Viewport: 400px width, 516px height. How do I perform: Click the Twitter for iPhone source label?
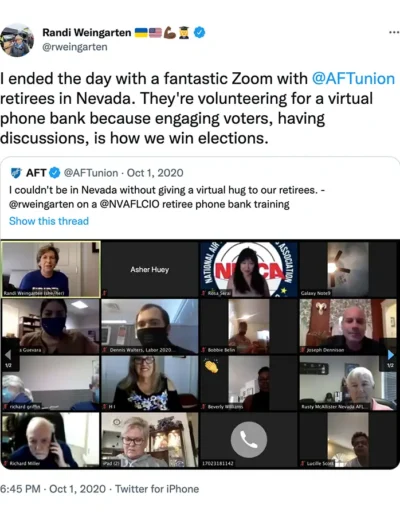[x=157, y=489]
